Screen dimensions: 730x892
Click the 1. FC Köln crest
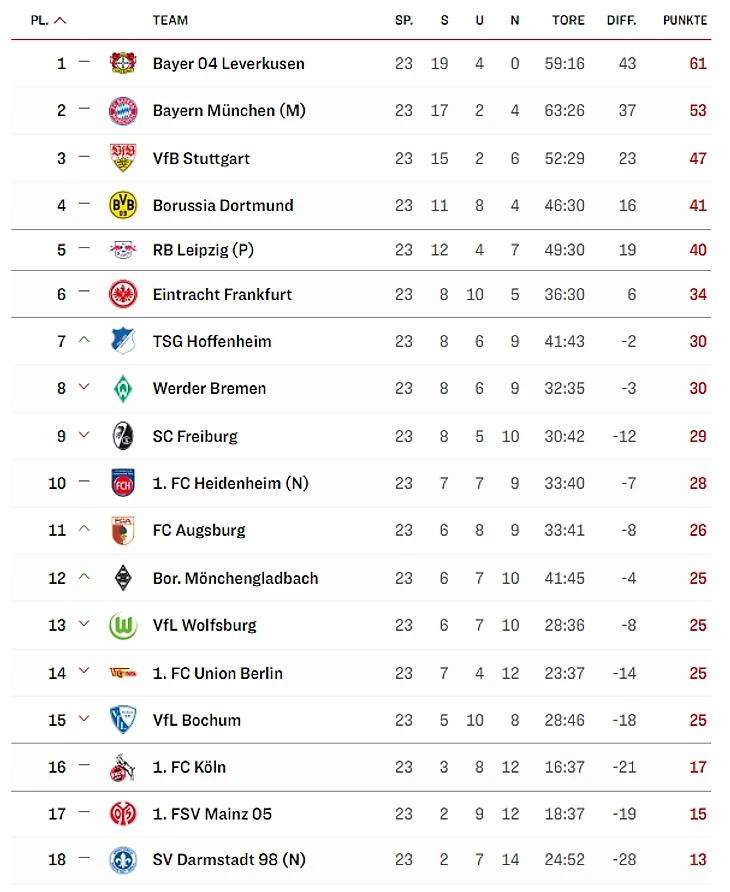[x=123, y=767]
